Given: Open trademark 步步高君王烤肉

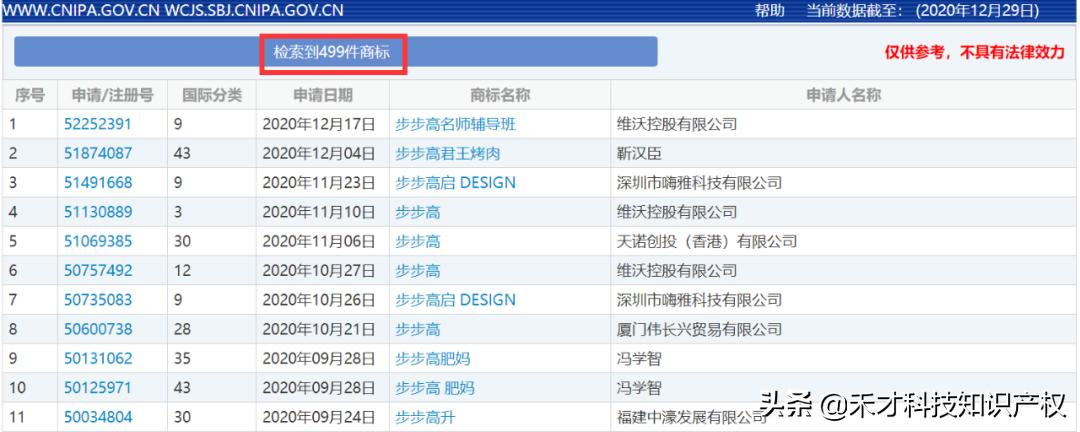Looking at the screenshot, I should click(x=447, y=153).
